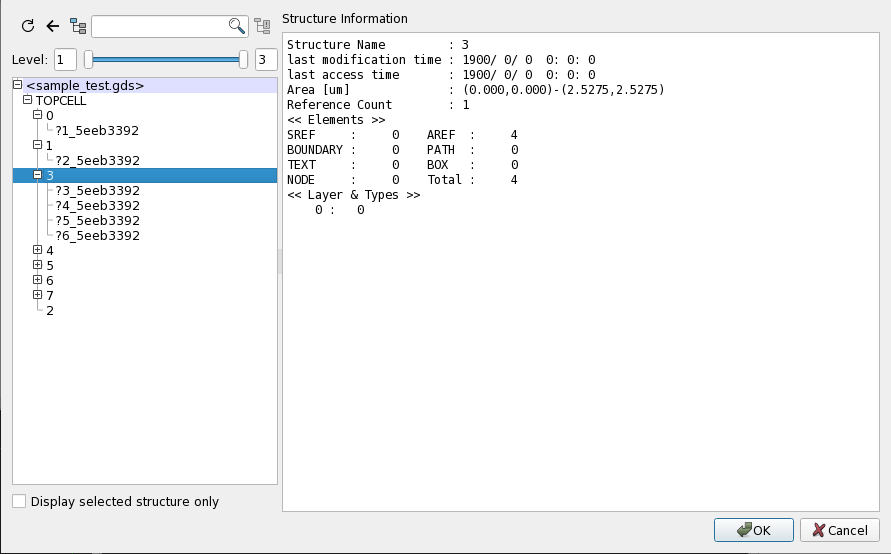
Task: Select ?1_5eeb3392 tree item
Action: click(97, 131)
